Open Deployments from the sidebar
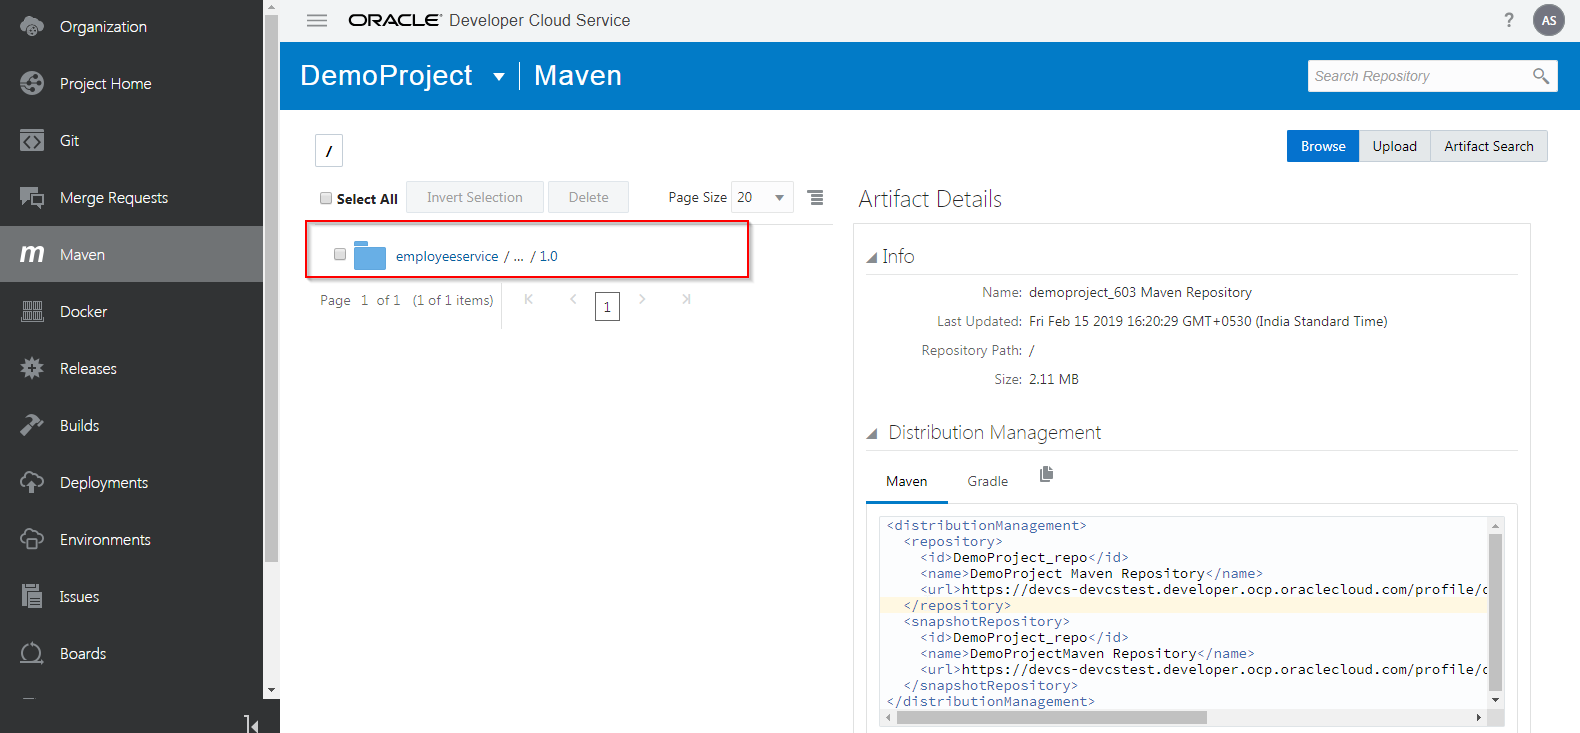 tap(104, 483)
